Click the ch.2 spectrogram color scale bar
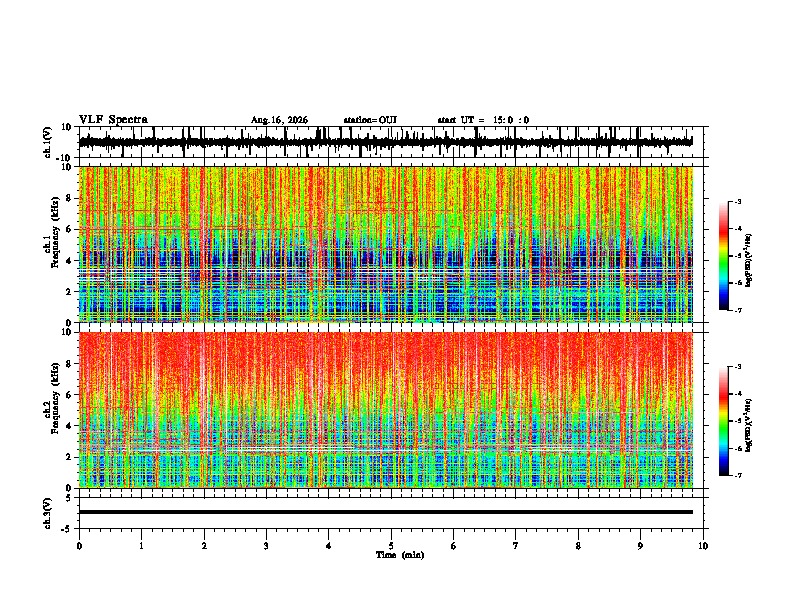 724,421
